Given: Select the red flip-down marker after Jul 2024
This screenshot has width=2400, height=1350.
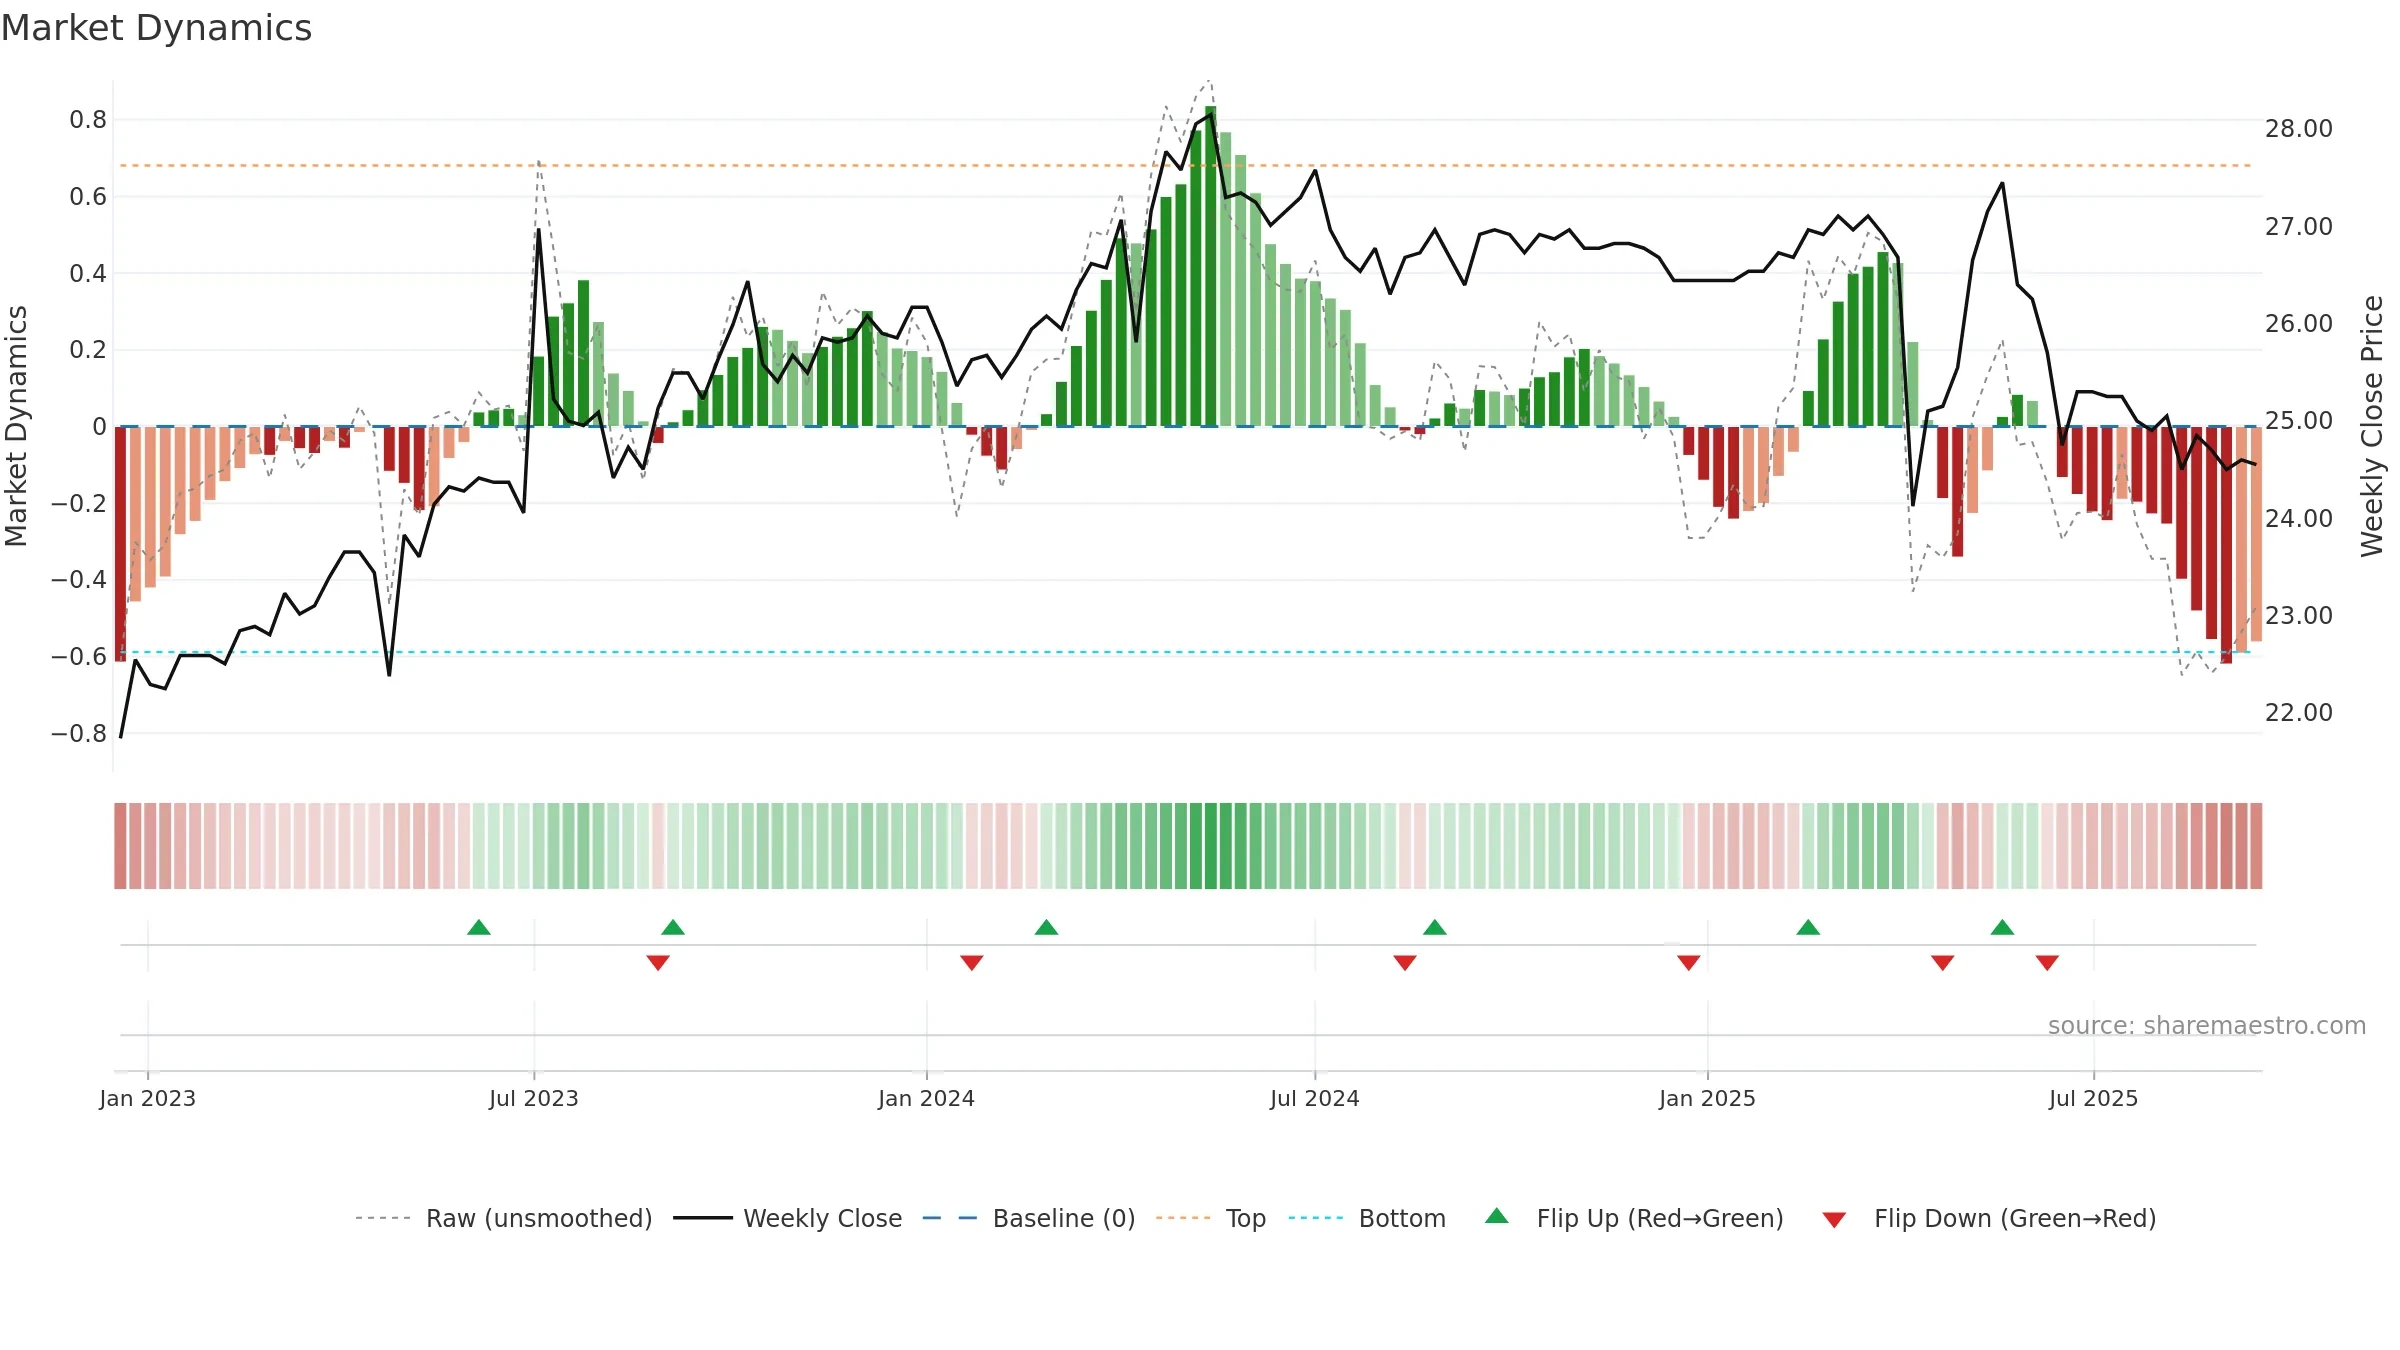Looking at the screenshot, I should coord(1405,963).
